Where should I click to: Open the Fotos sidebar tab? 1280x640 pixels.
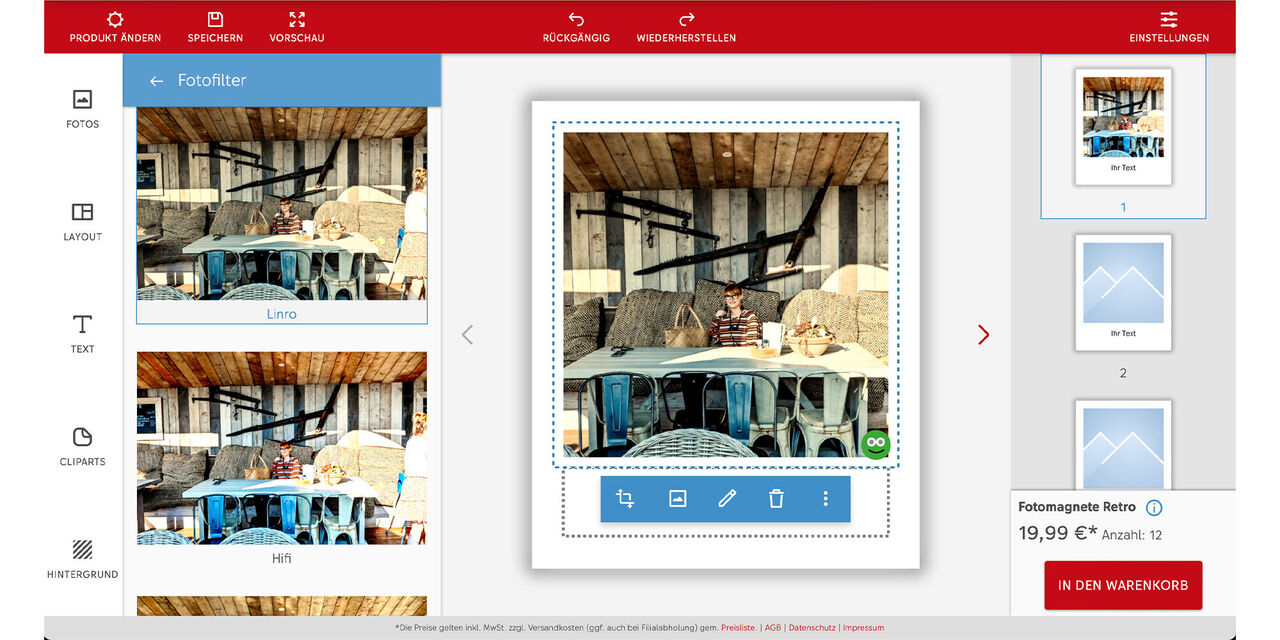click(83, 109)
